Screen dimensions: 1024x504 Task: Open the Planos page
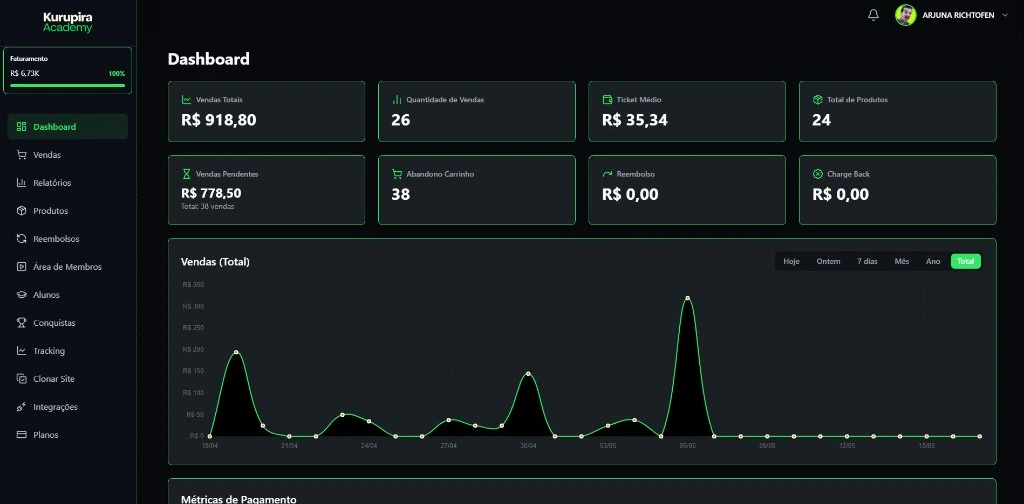[x=68, y=435]
